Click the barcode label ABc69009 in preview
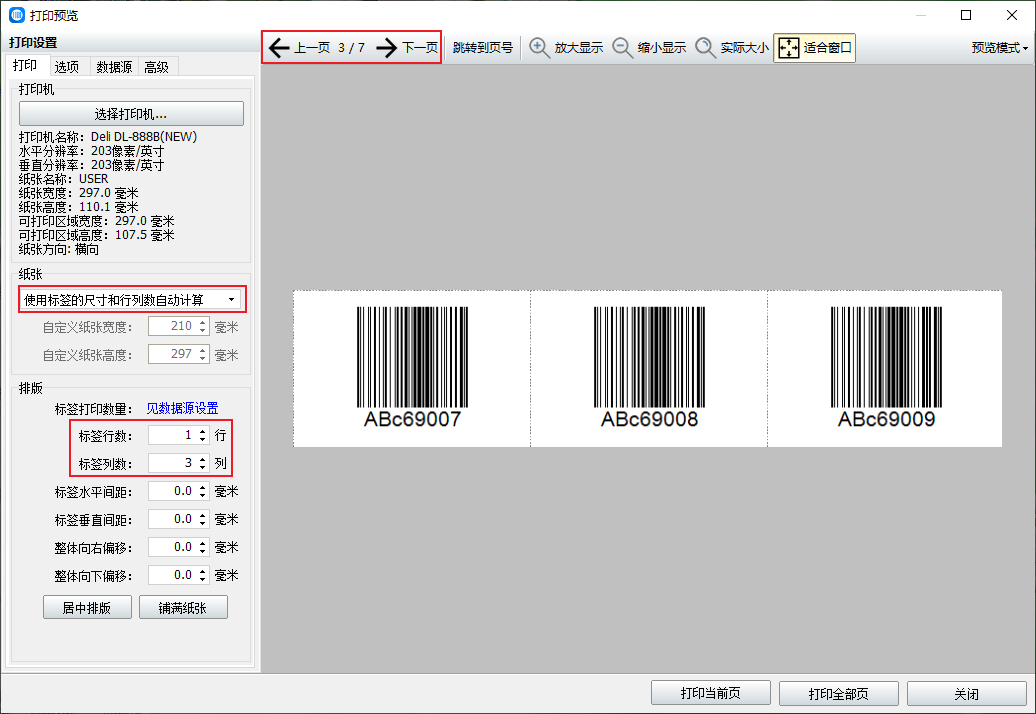The height and width of the screenshot is (714, 1036). click(885, 369)
